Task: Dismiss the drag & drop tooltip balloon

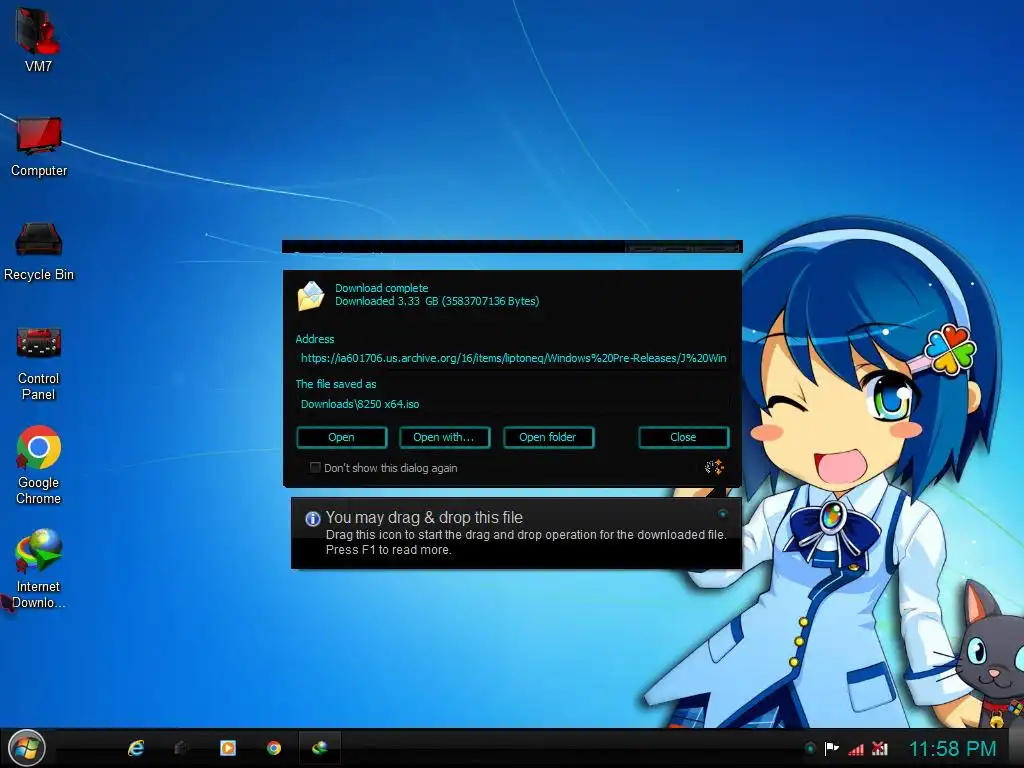Action: (x=723, y=514)
